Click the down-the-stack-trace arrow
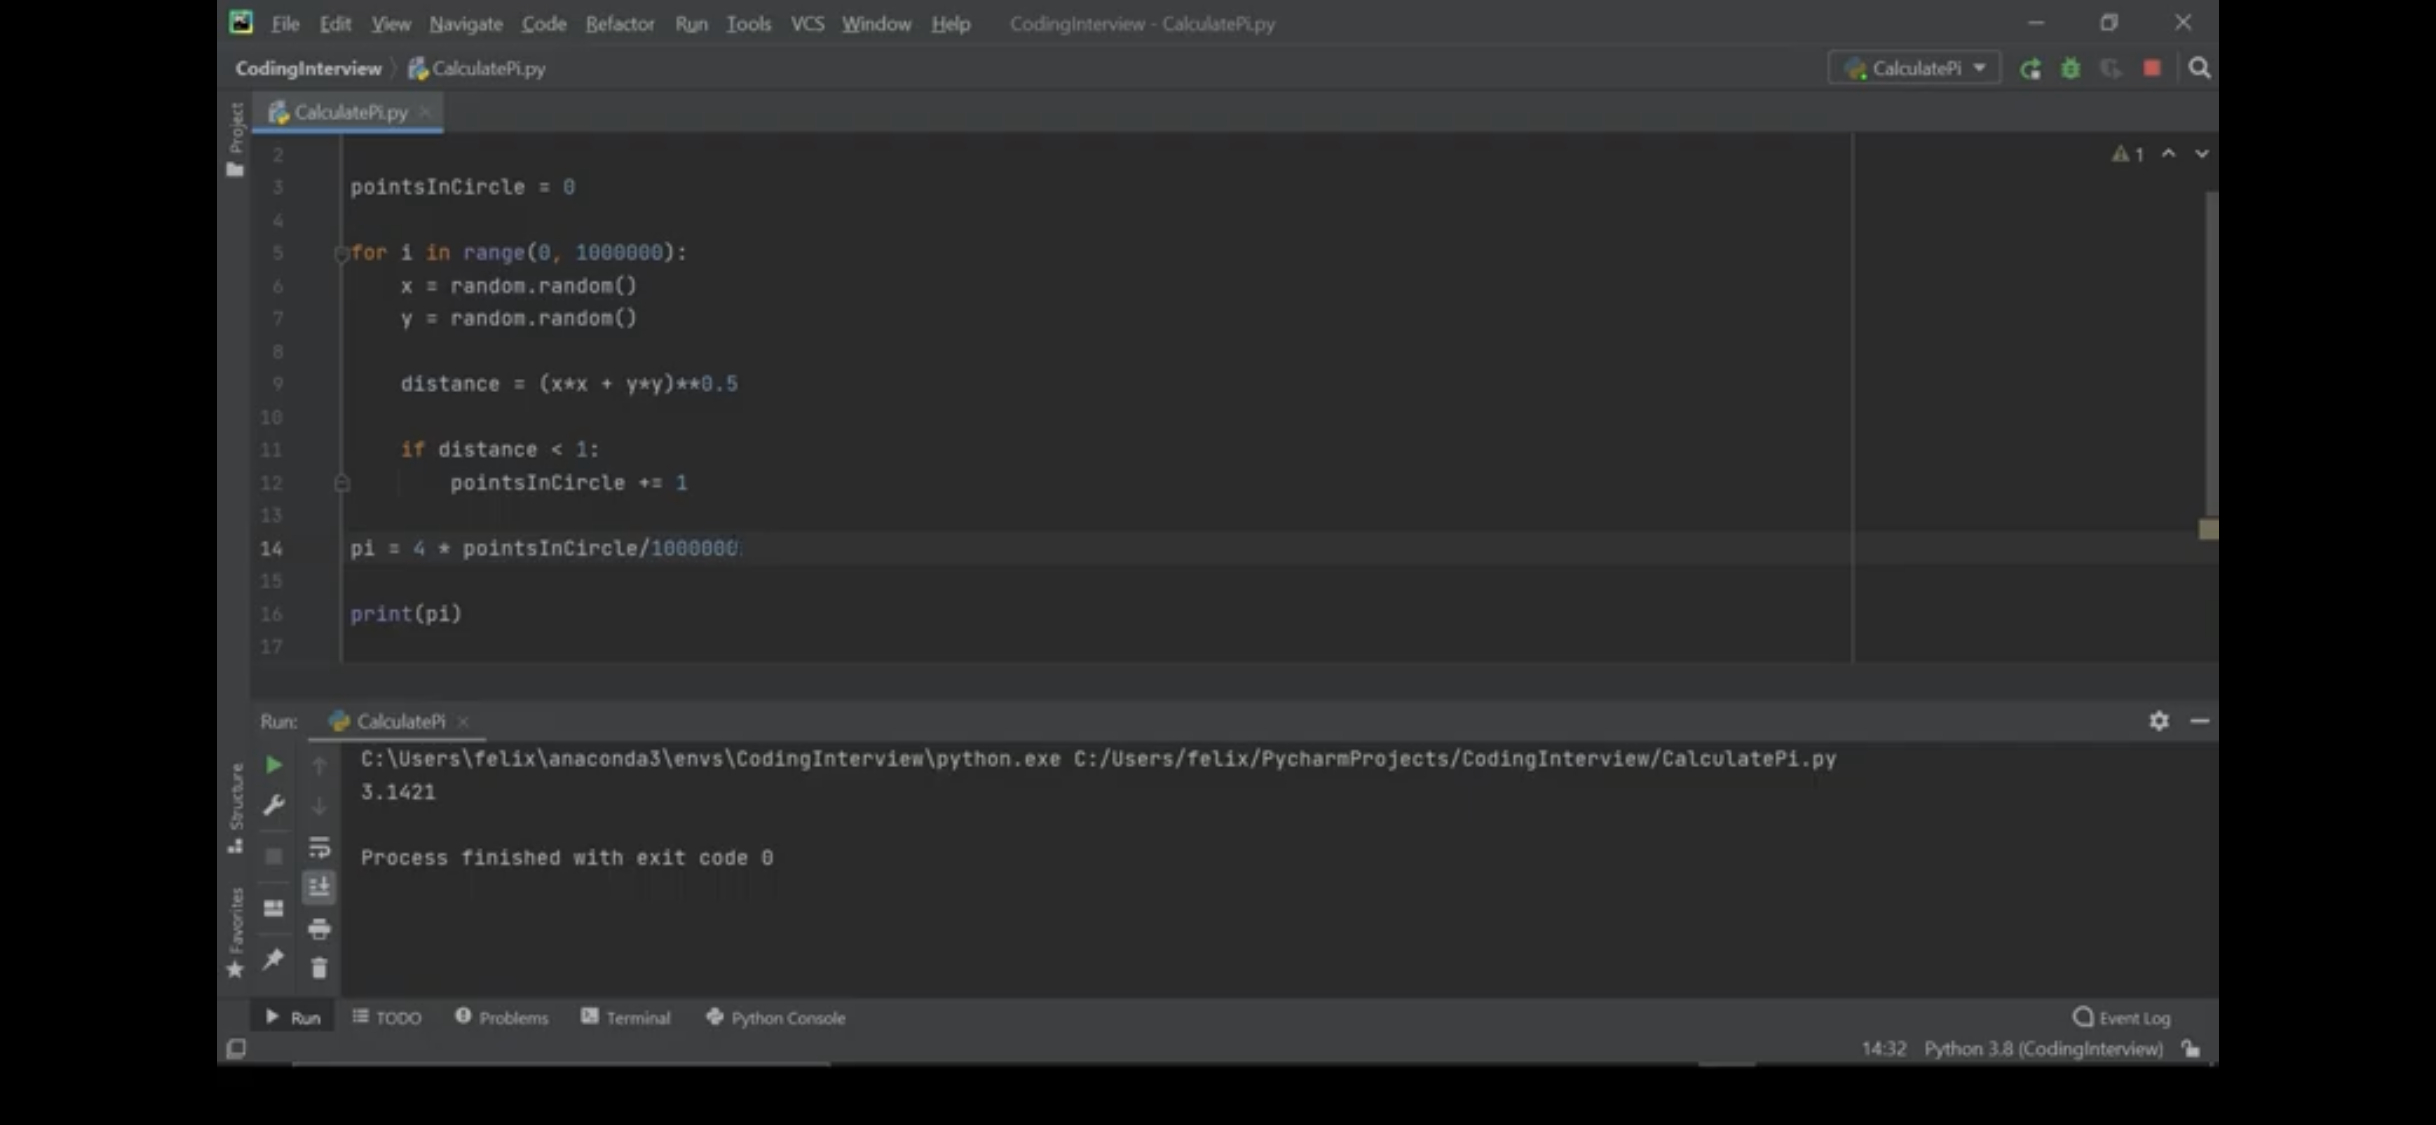The image size is (2436, 1125). click(319, 805)
